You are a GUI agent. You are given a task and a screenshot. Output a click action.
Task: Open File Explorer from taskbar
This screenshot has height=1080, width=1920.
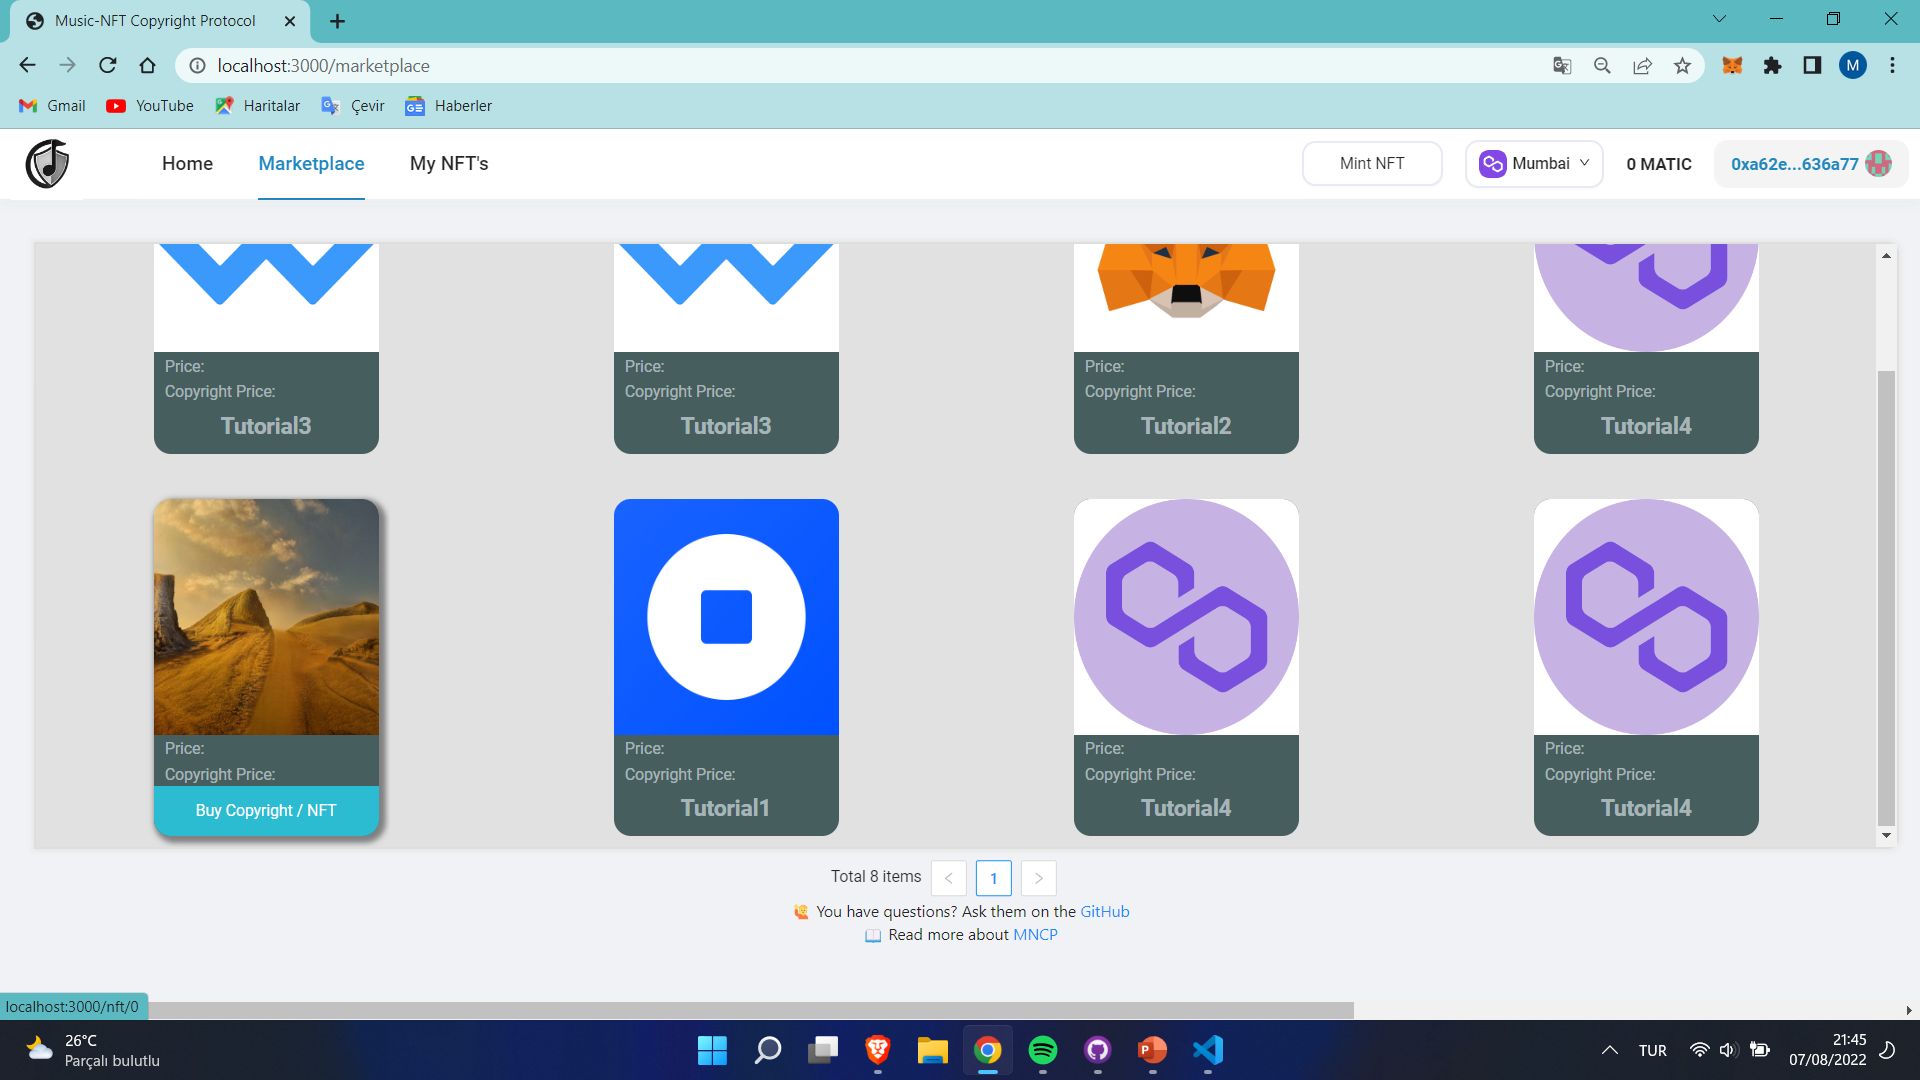pos(932,1050)
